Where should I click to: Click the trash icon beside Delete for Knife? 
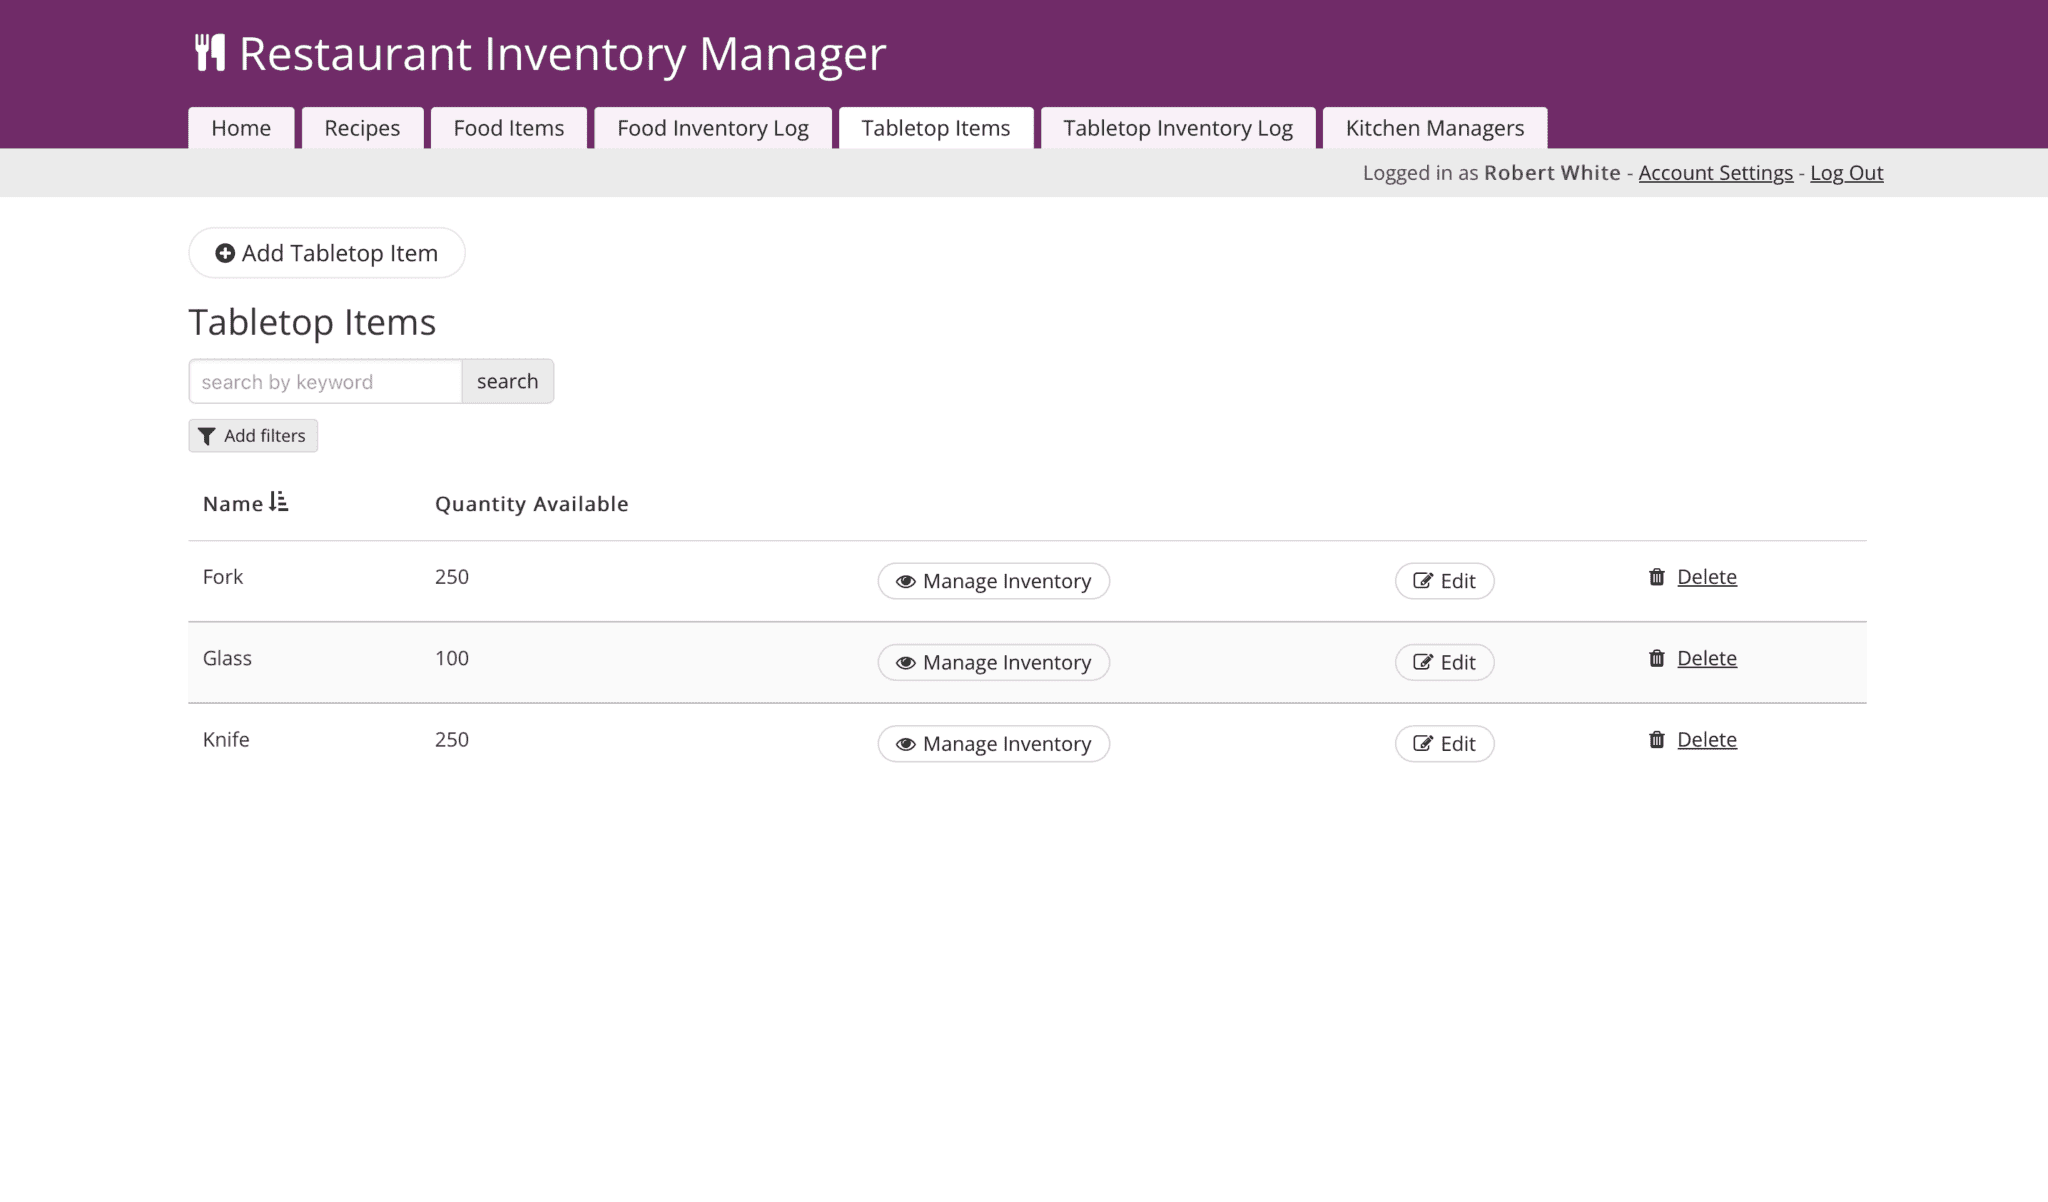pyautogui.click(x=1656, y=740)
